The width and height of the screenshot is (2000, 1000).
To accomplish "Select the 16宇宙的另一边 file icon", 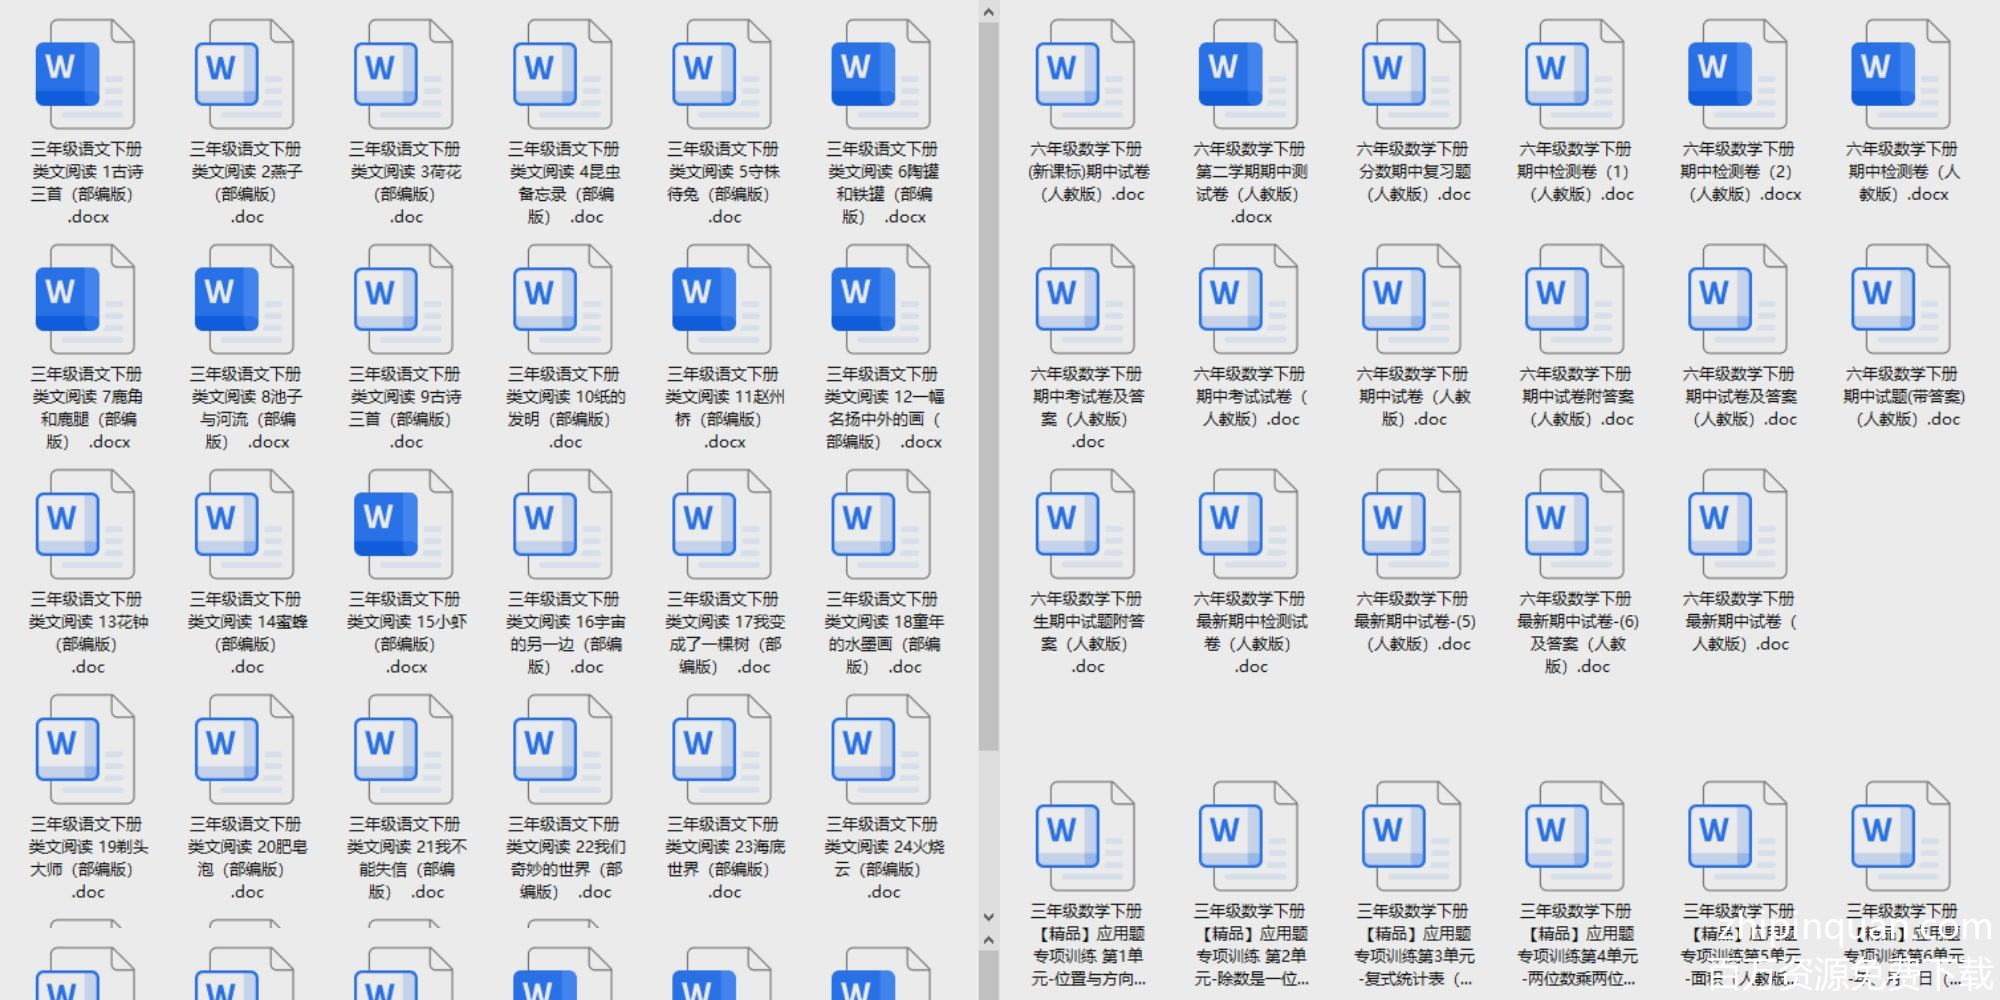I will (562, 525).
